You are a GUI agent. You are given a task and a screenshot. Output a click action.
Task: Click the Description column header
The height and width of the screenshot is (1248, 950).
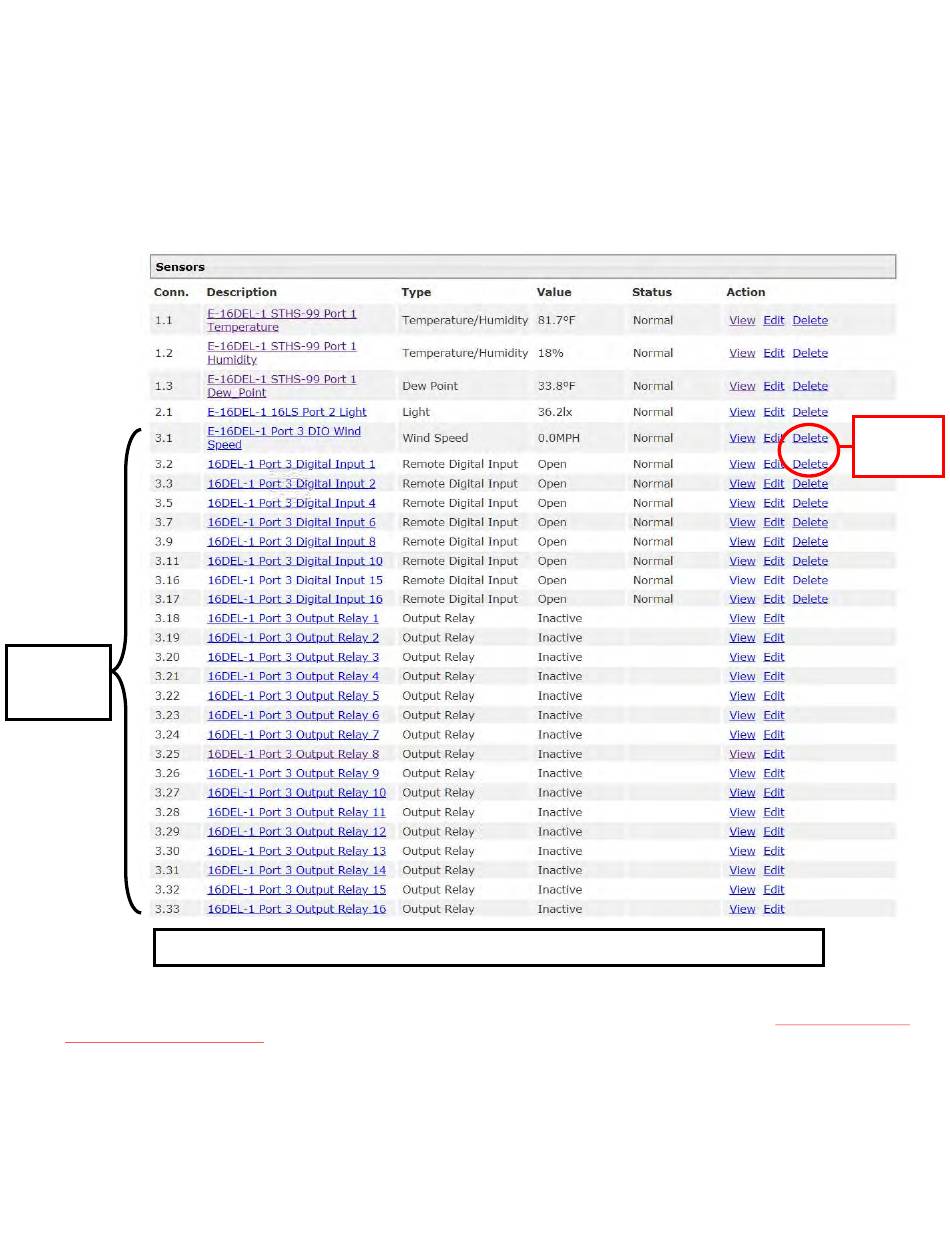pos(242,292)
